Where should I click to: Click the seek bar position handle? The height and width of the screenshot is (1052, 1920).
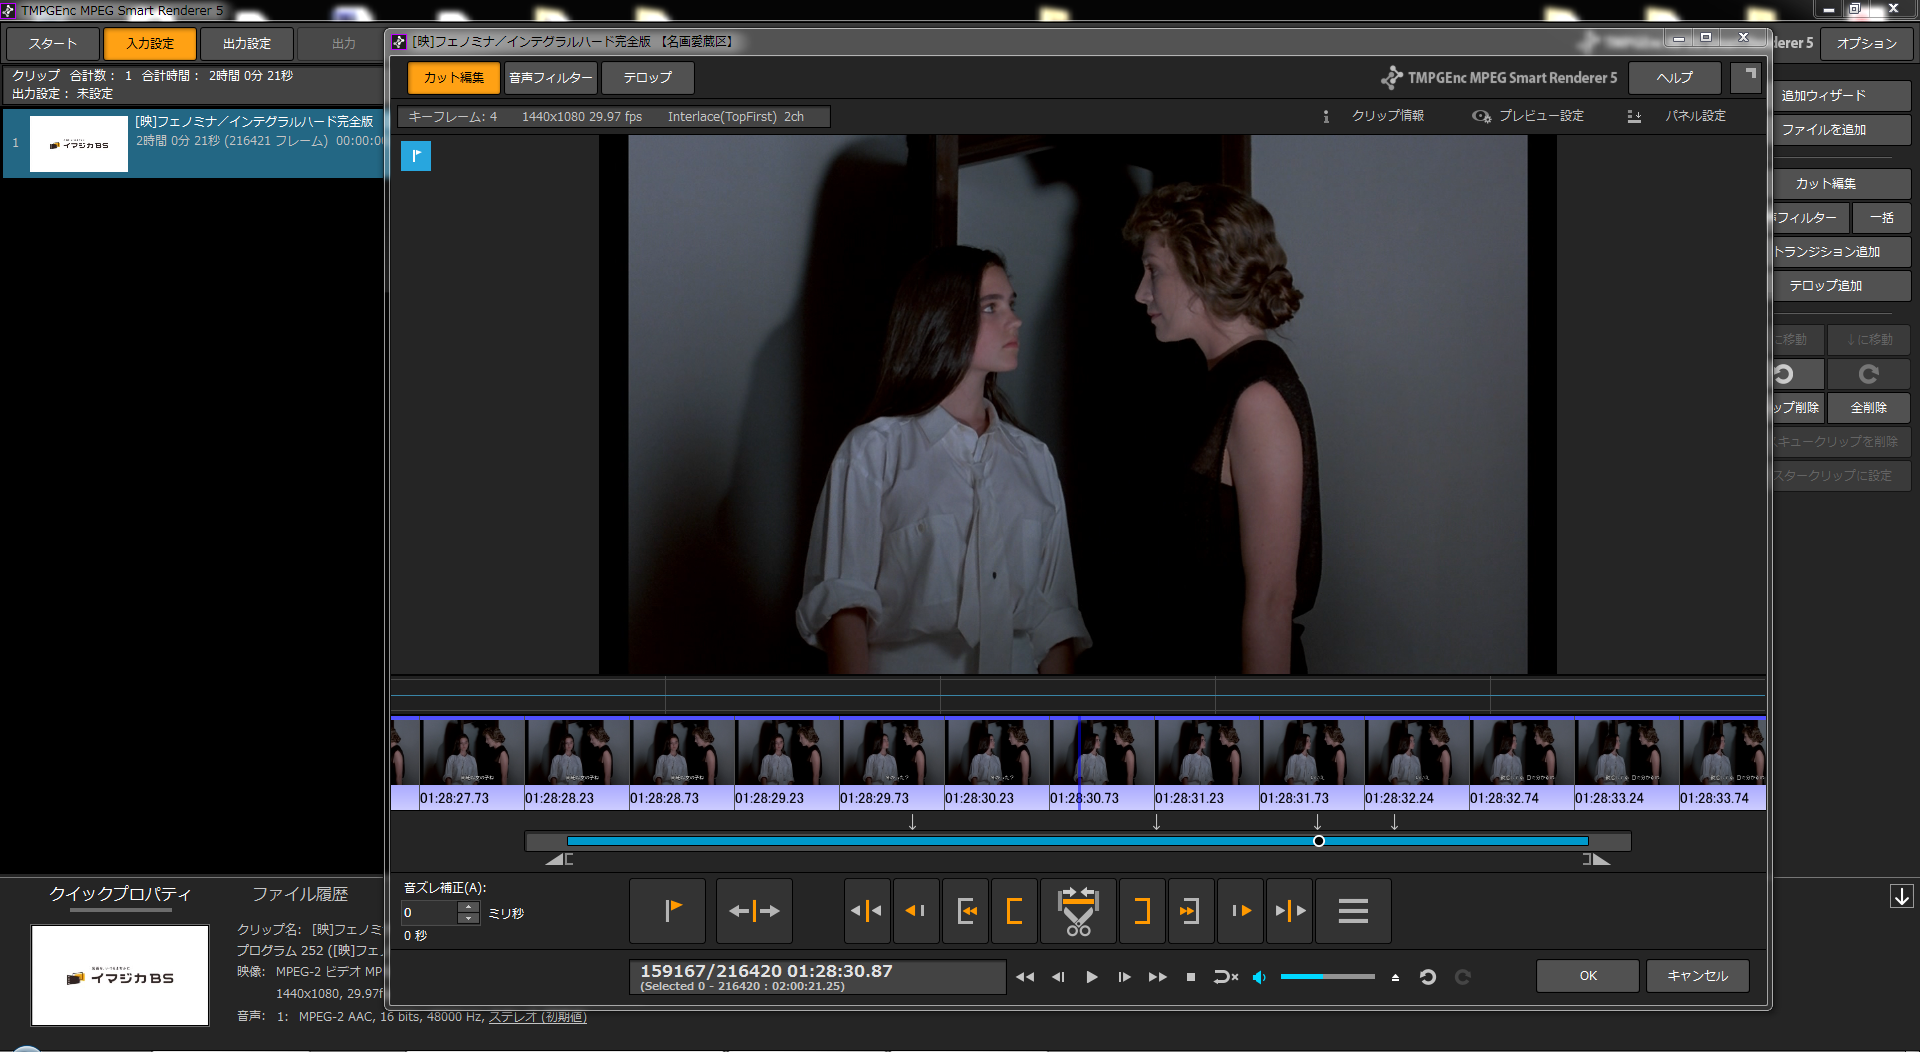pos(1319,841)
